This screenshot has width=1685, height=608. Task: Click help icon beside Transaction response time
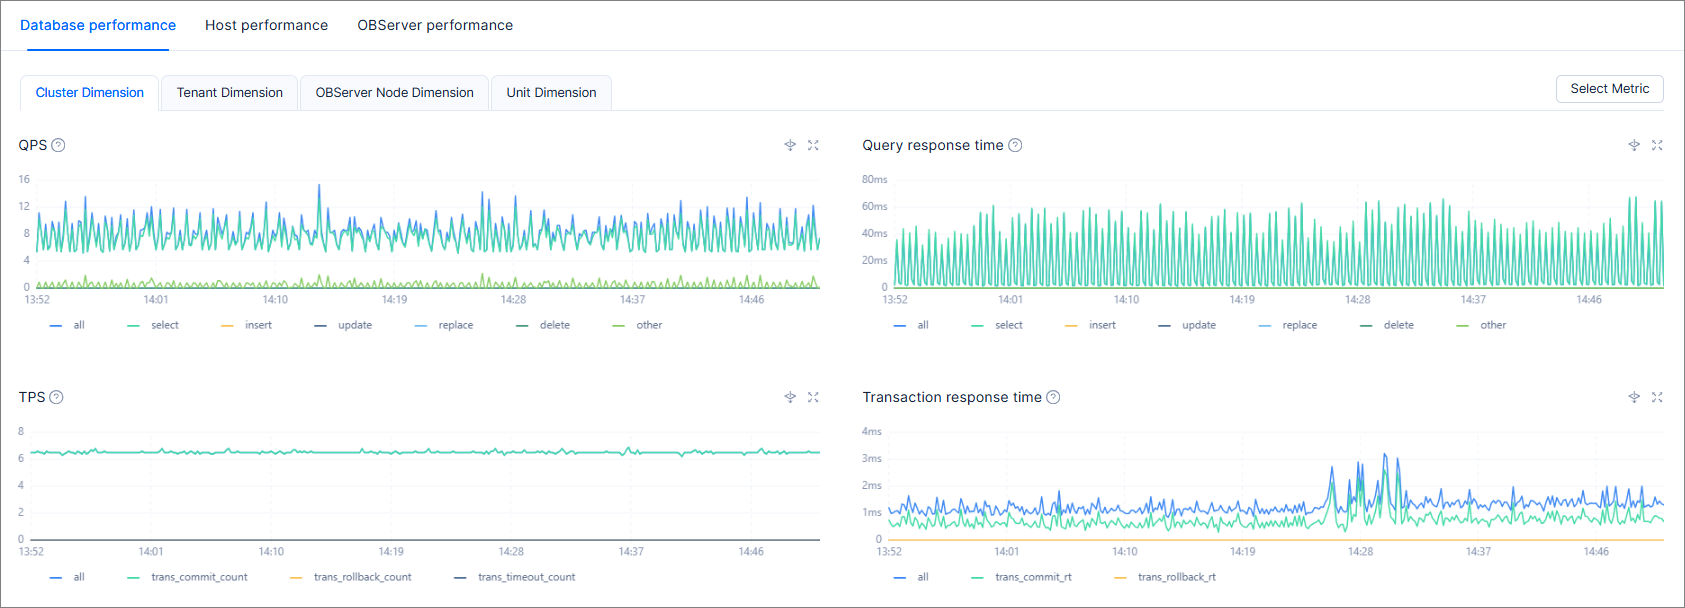click(x=1053, y=397)
